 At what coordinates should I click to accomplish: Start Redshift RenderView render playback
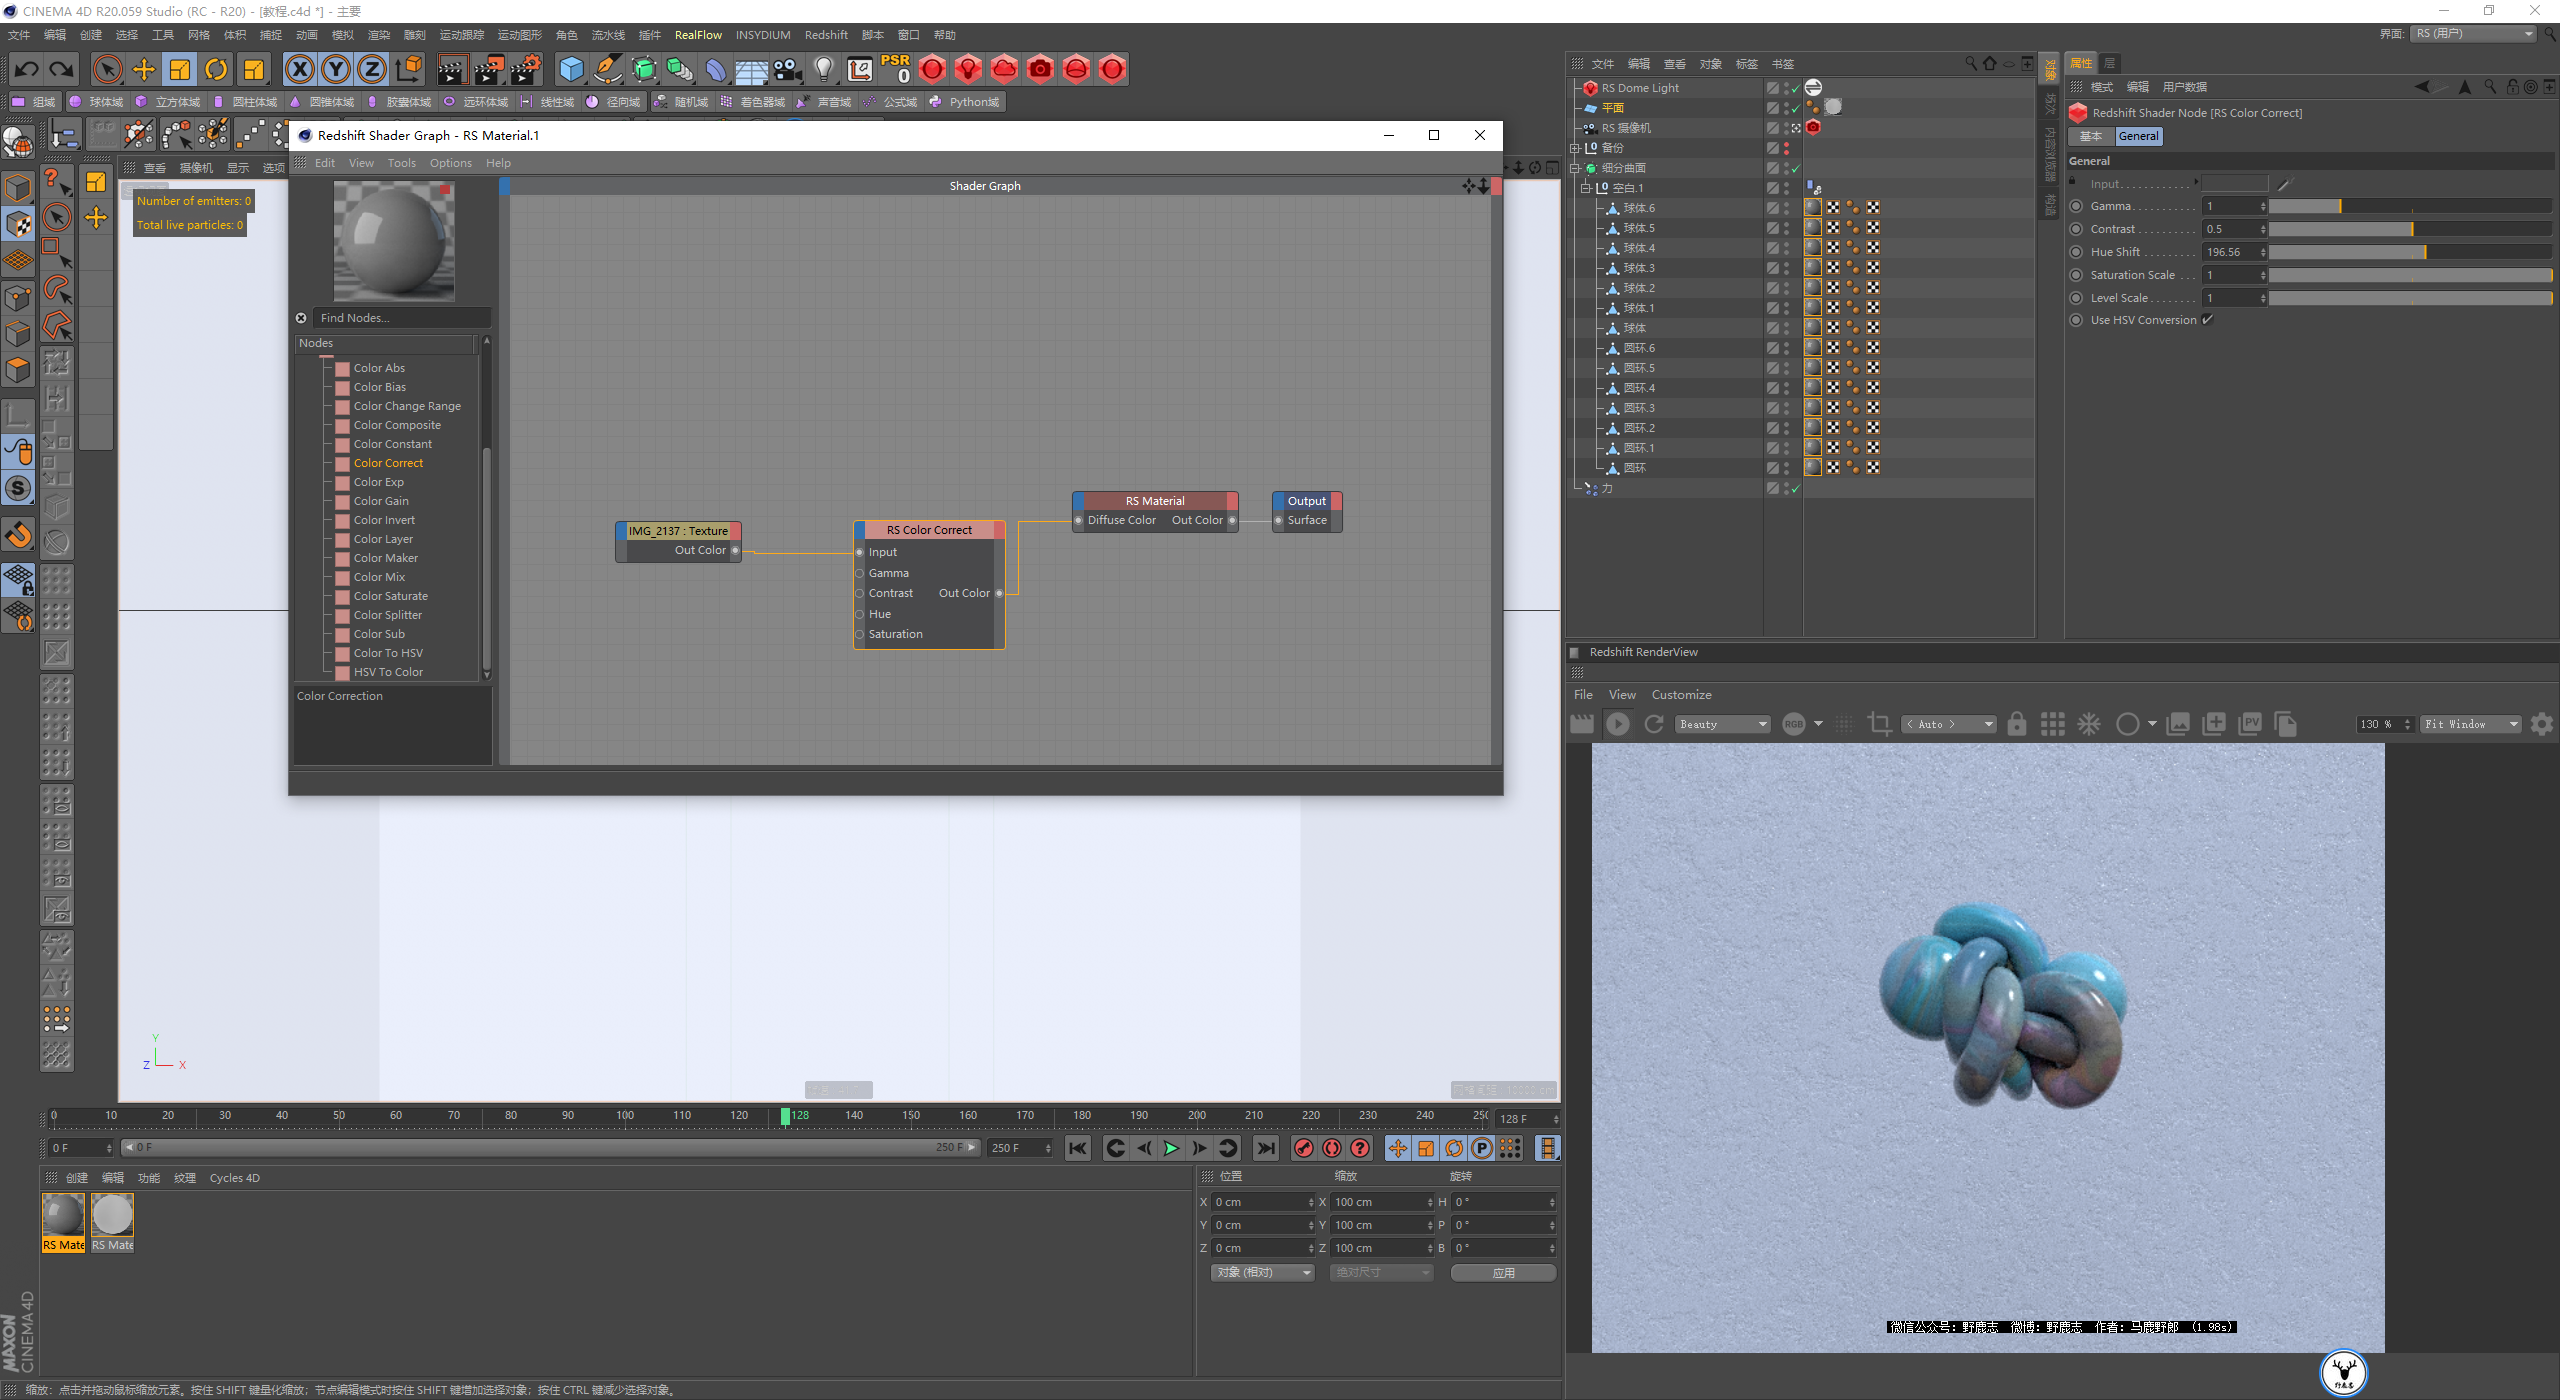point(1617,724)
